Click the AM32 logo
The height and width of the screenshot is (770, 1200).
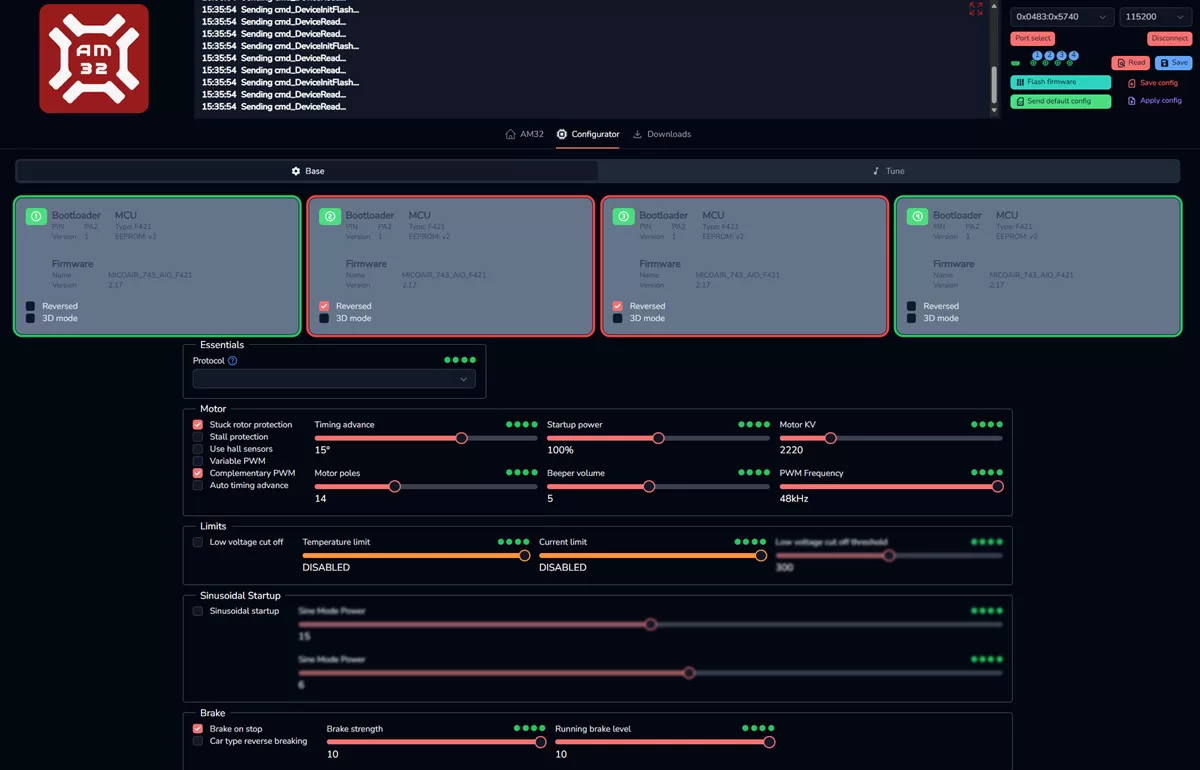point(94,58)
